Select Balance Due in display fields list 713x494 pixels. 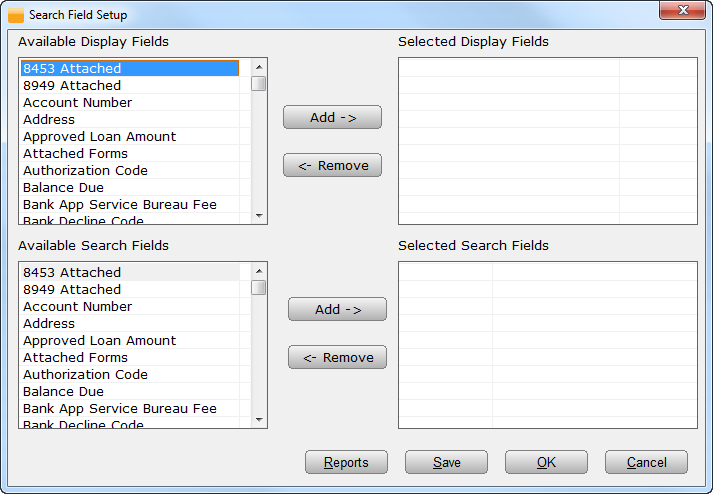point(63,188)
